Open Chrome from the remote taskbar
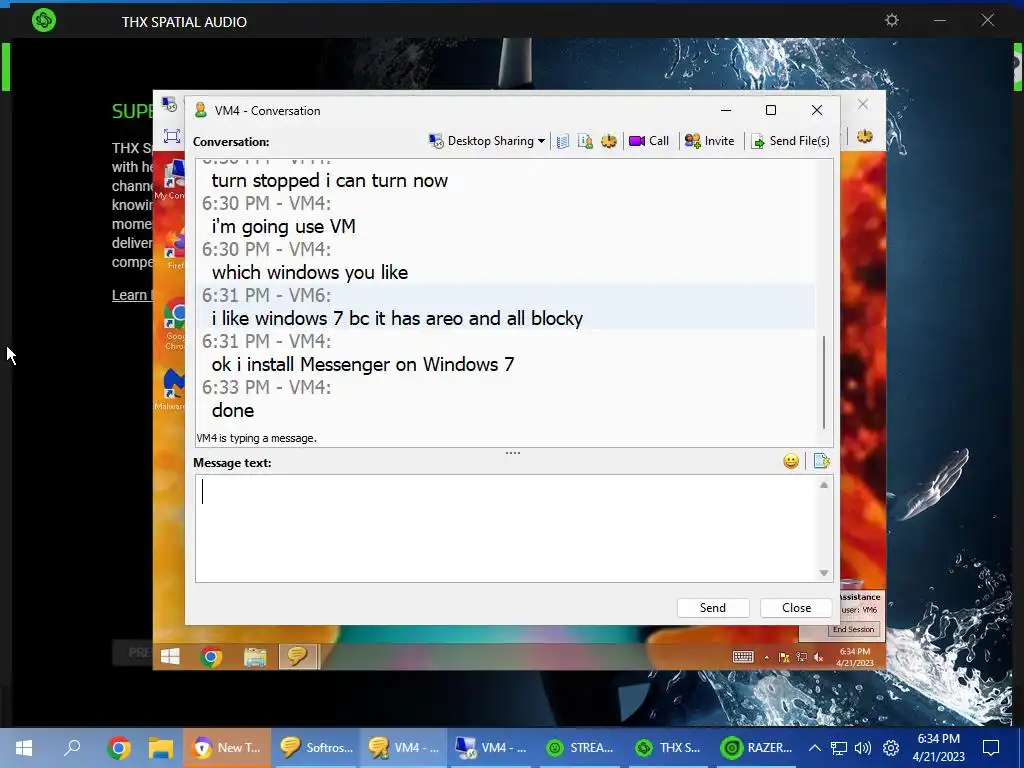The height and width of the screenshot is (768, 1024). pos(211,656)
